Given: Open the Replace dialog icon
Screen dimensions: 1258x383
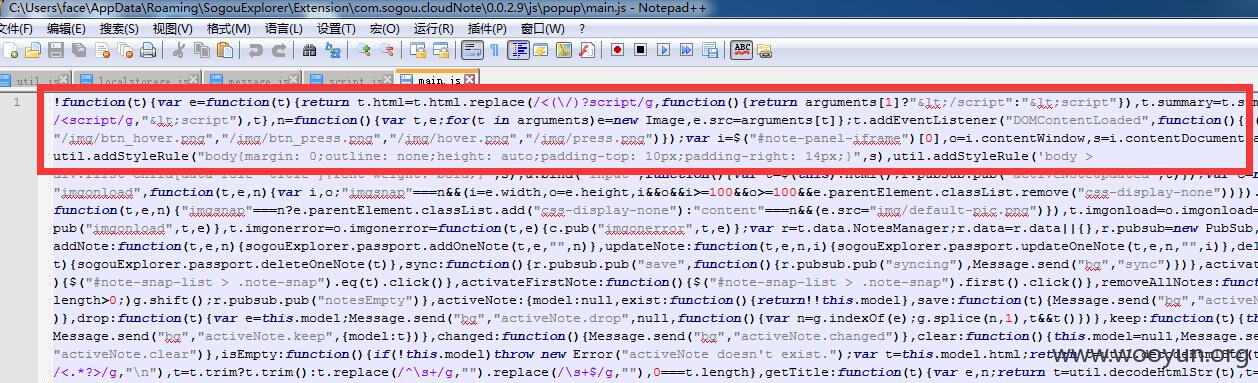Looking at the screenshot, I should point(332,50).
